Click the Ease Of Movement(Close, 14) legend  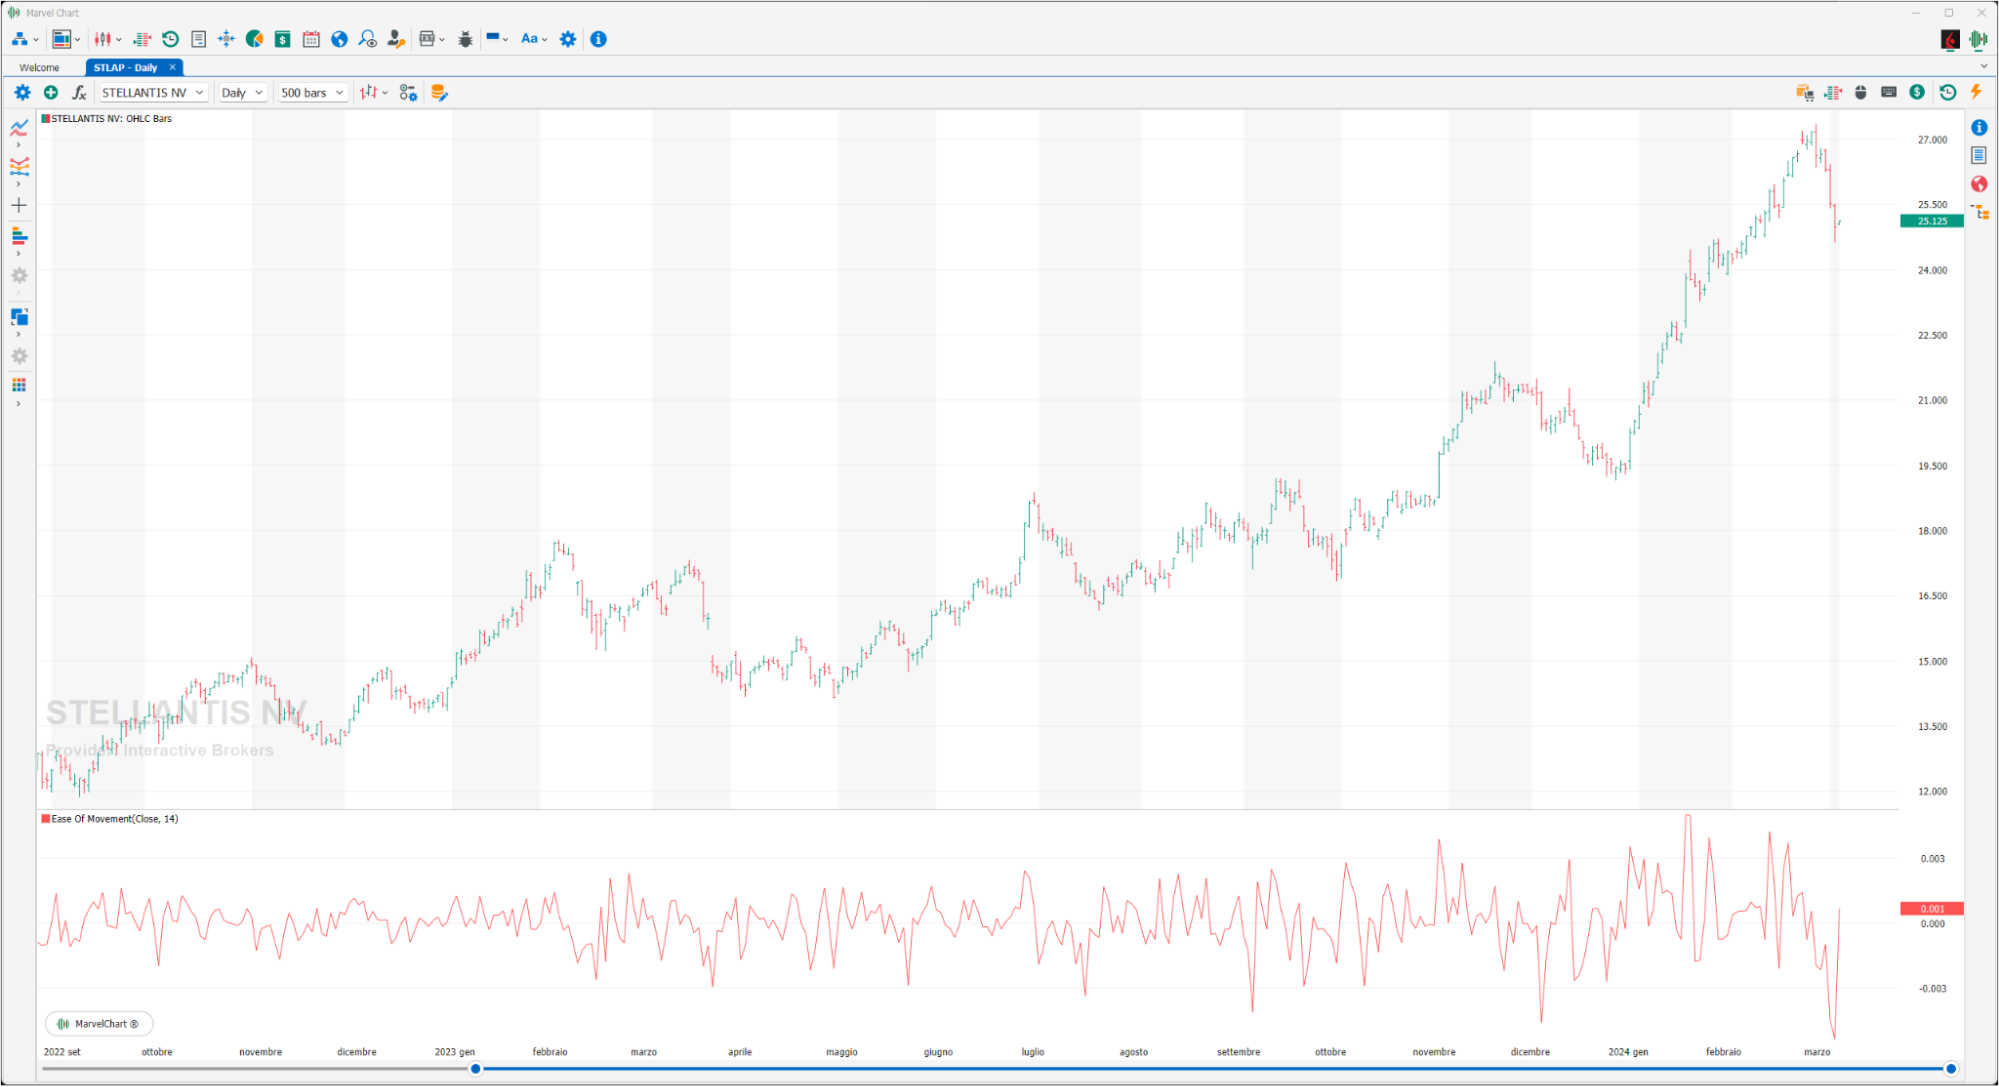coord(110,819)
